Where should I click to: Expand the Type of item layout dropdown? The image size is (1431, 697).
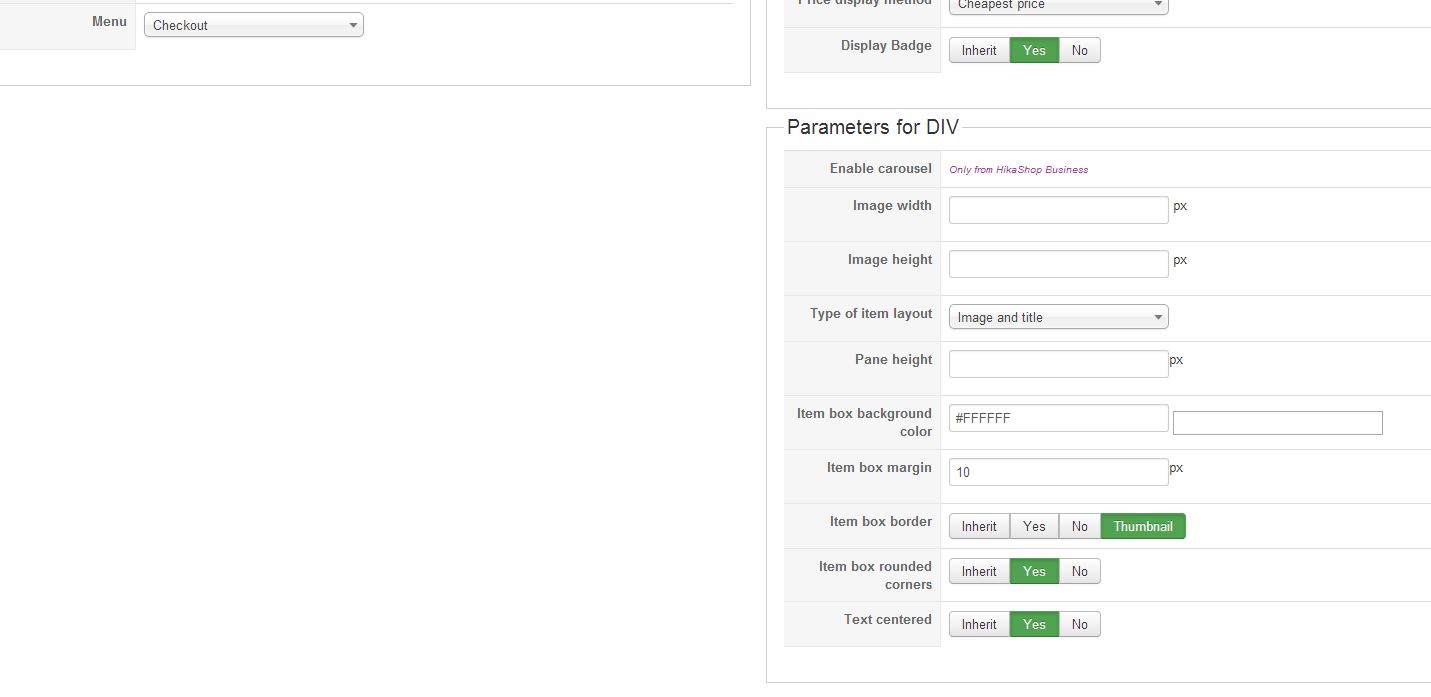1058,317
